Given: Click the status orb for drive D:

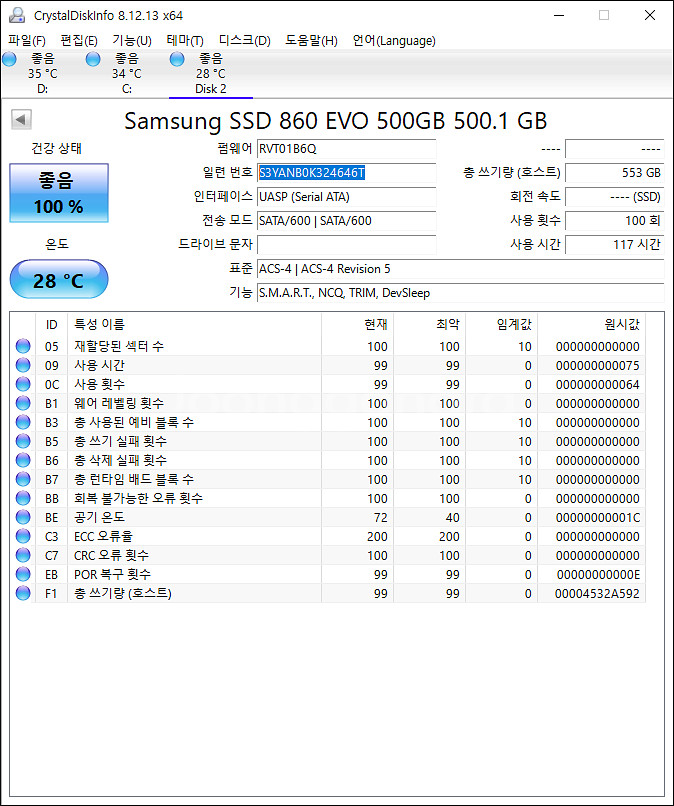Looking at the screenshot, I should tap(9, 60).
